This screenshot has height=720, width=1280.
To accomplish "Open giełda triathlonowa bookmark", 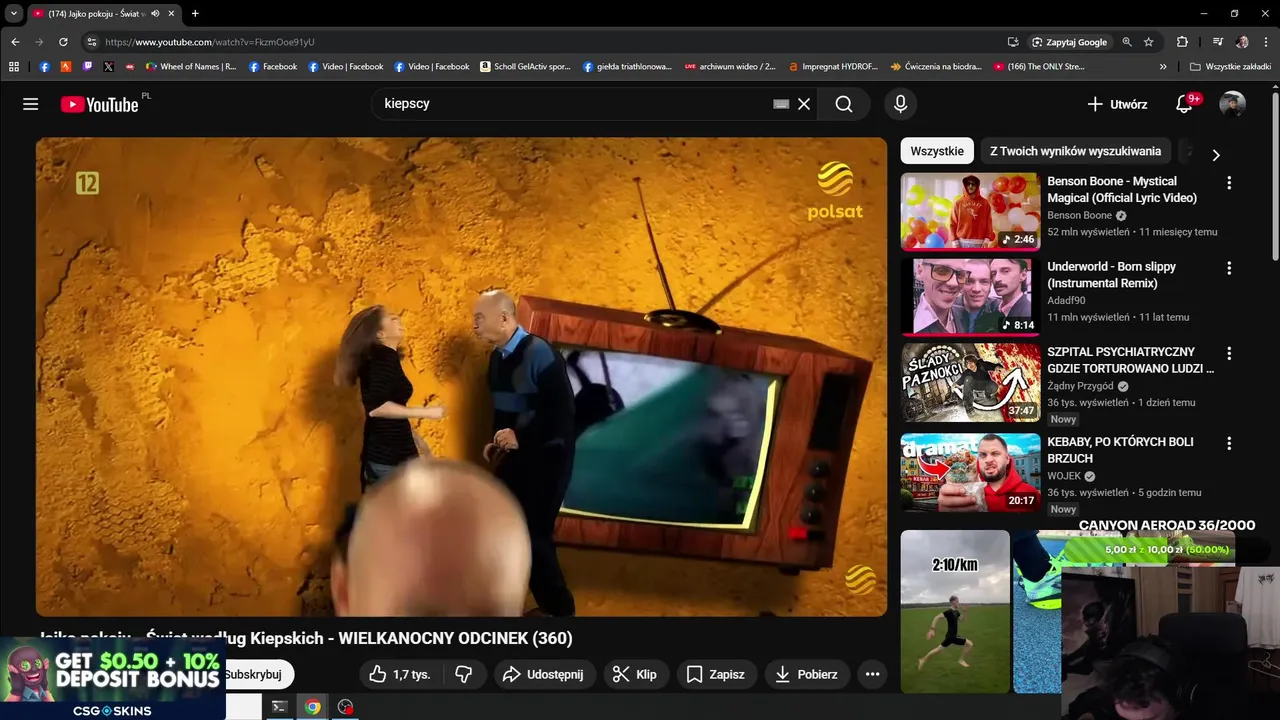I will (626, 67).
